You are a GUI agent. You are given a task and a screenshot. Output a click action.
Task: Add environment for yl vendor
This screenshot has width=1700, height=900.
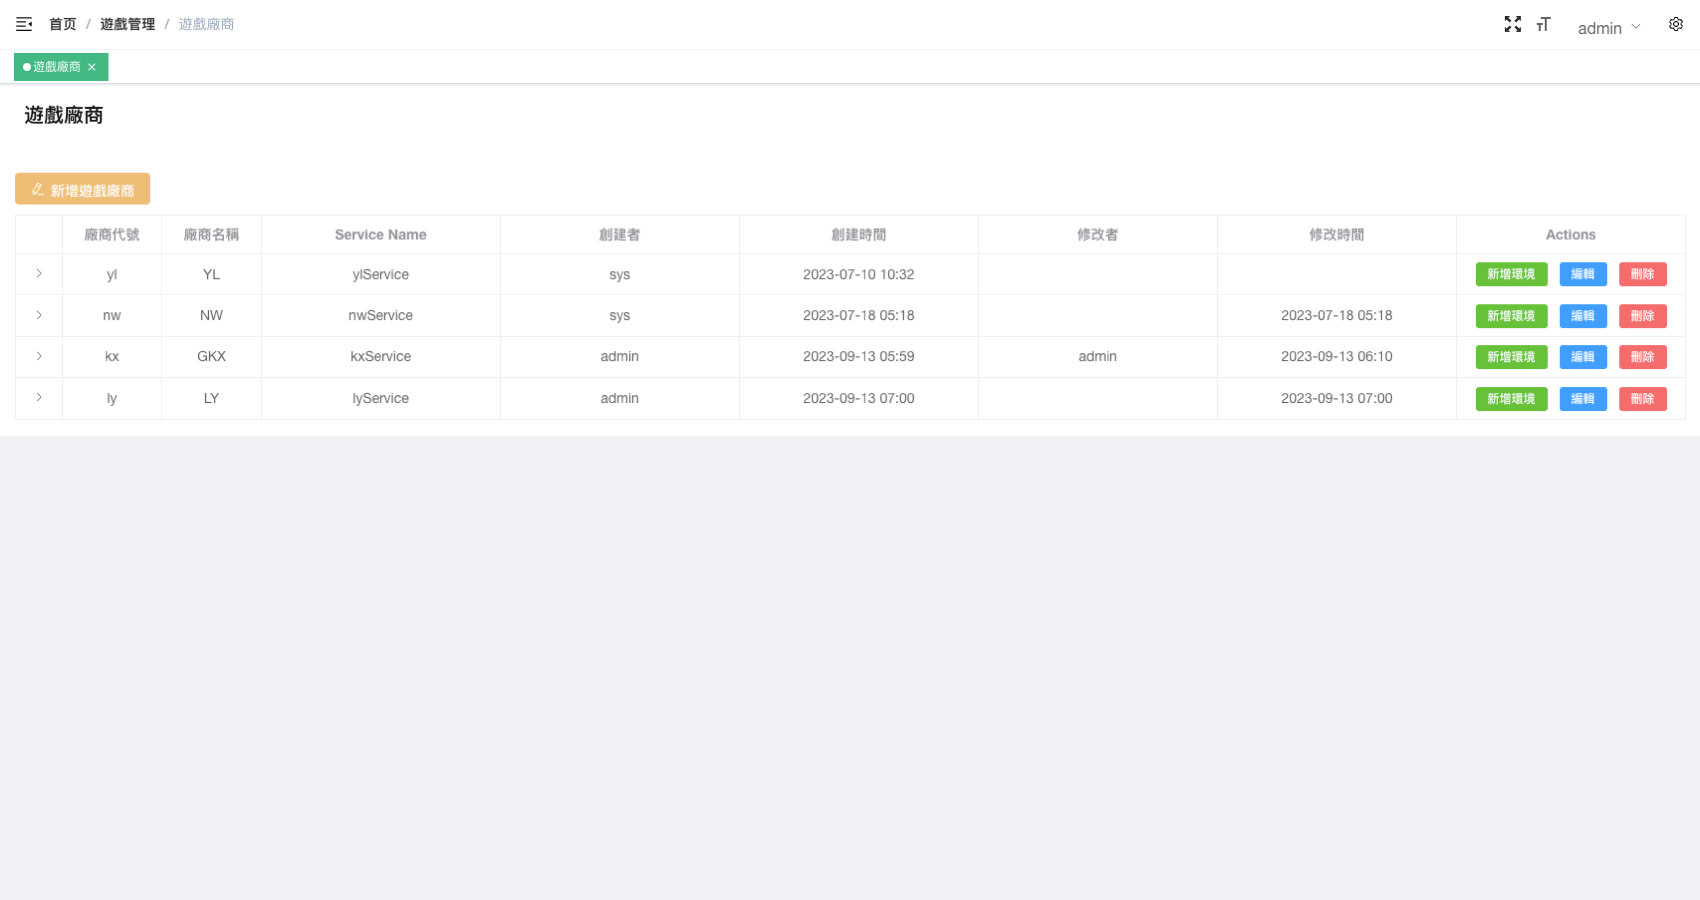tap(1511, 274)
